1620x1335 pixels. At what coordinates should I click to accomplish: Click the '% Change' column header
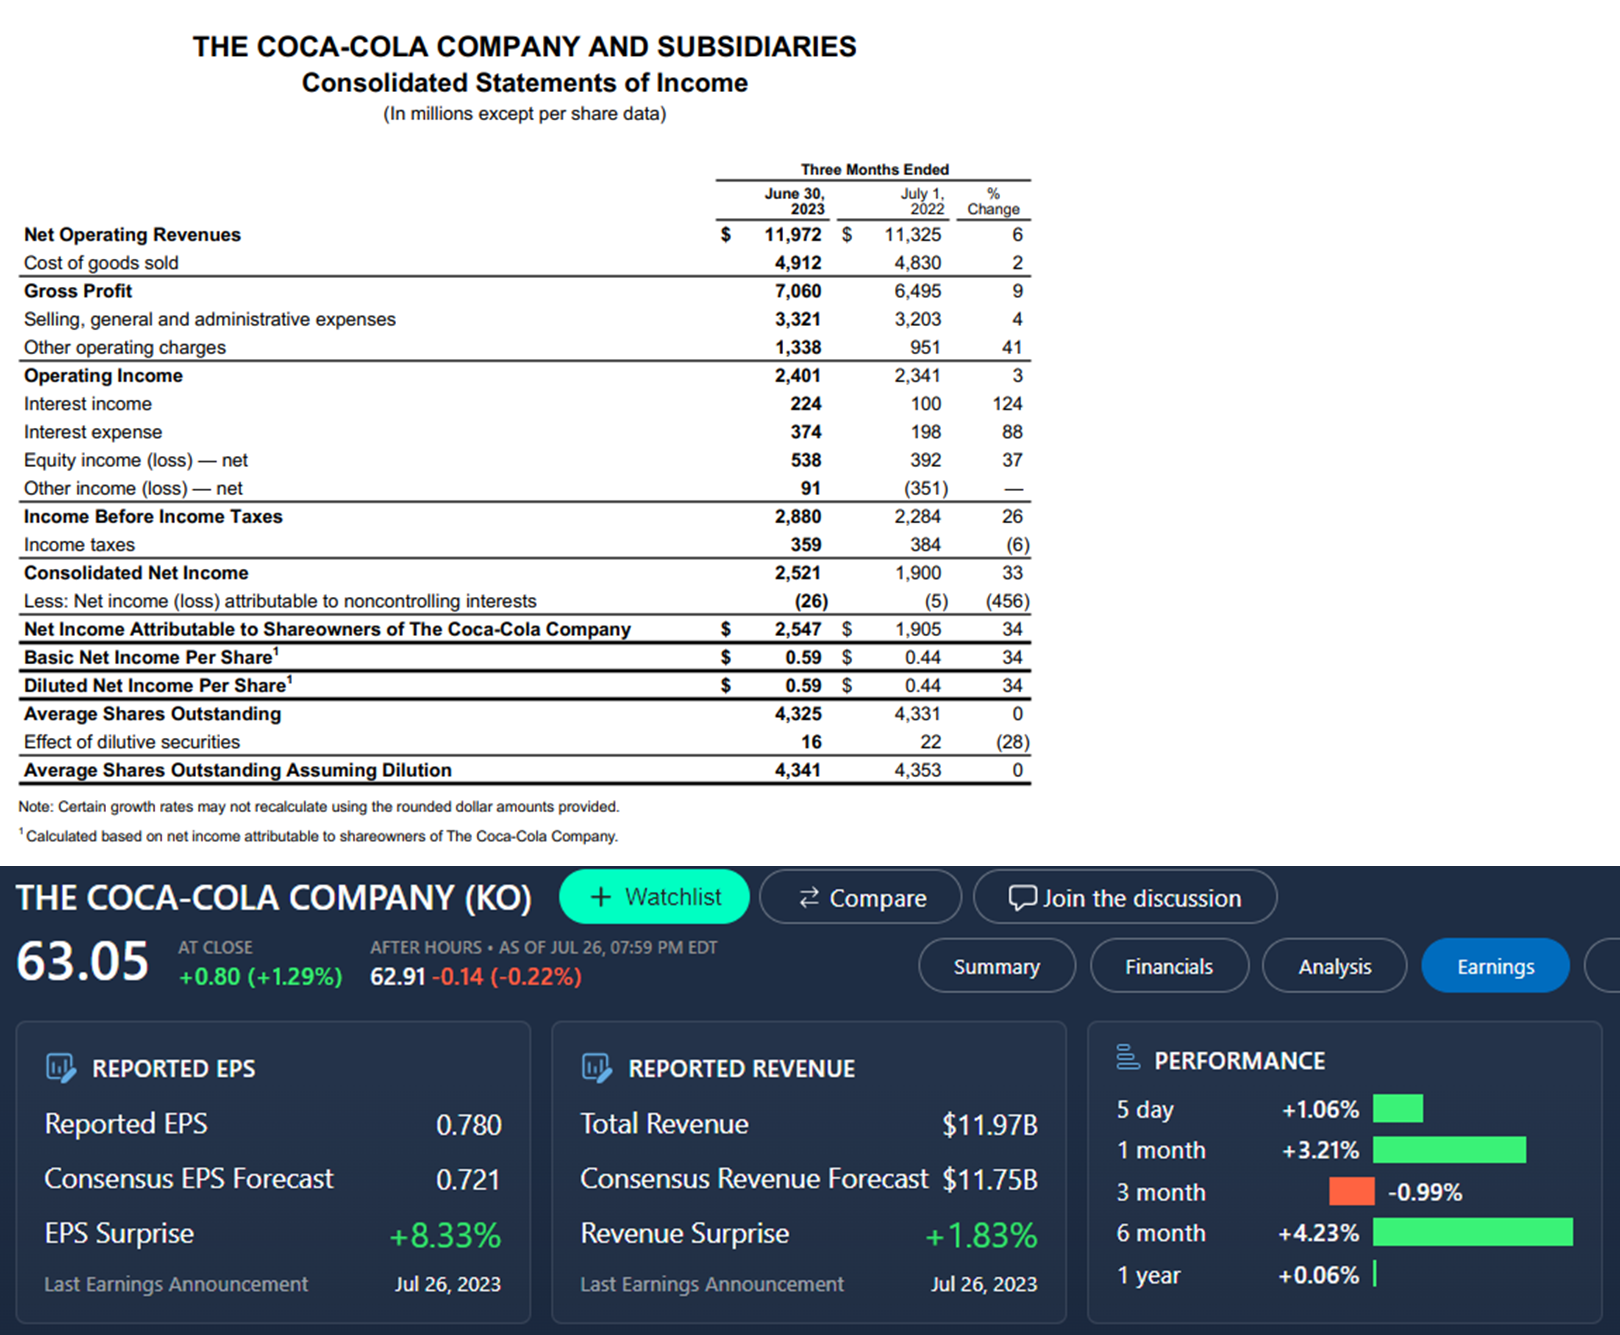tap(993, 201)
